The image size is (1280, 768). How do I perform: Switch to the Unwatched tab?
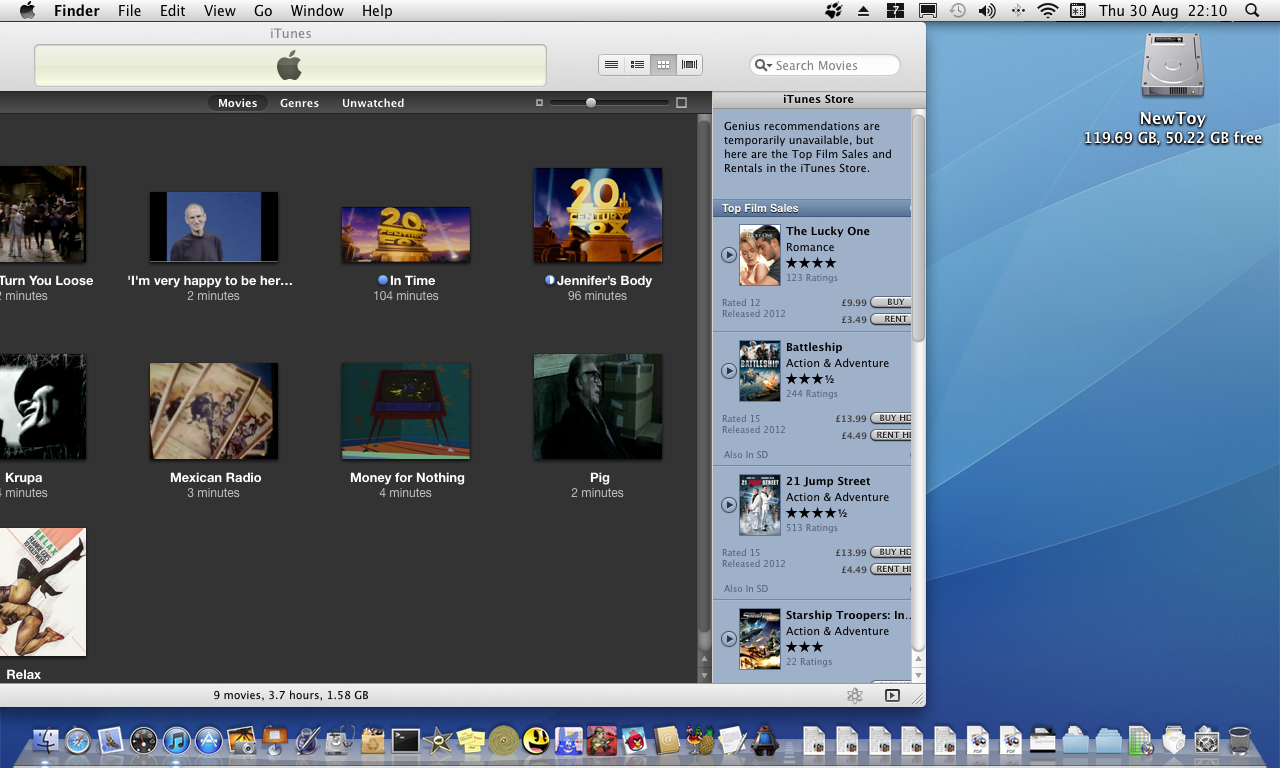(x=373, y=103)
